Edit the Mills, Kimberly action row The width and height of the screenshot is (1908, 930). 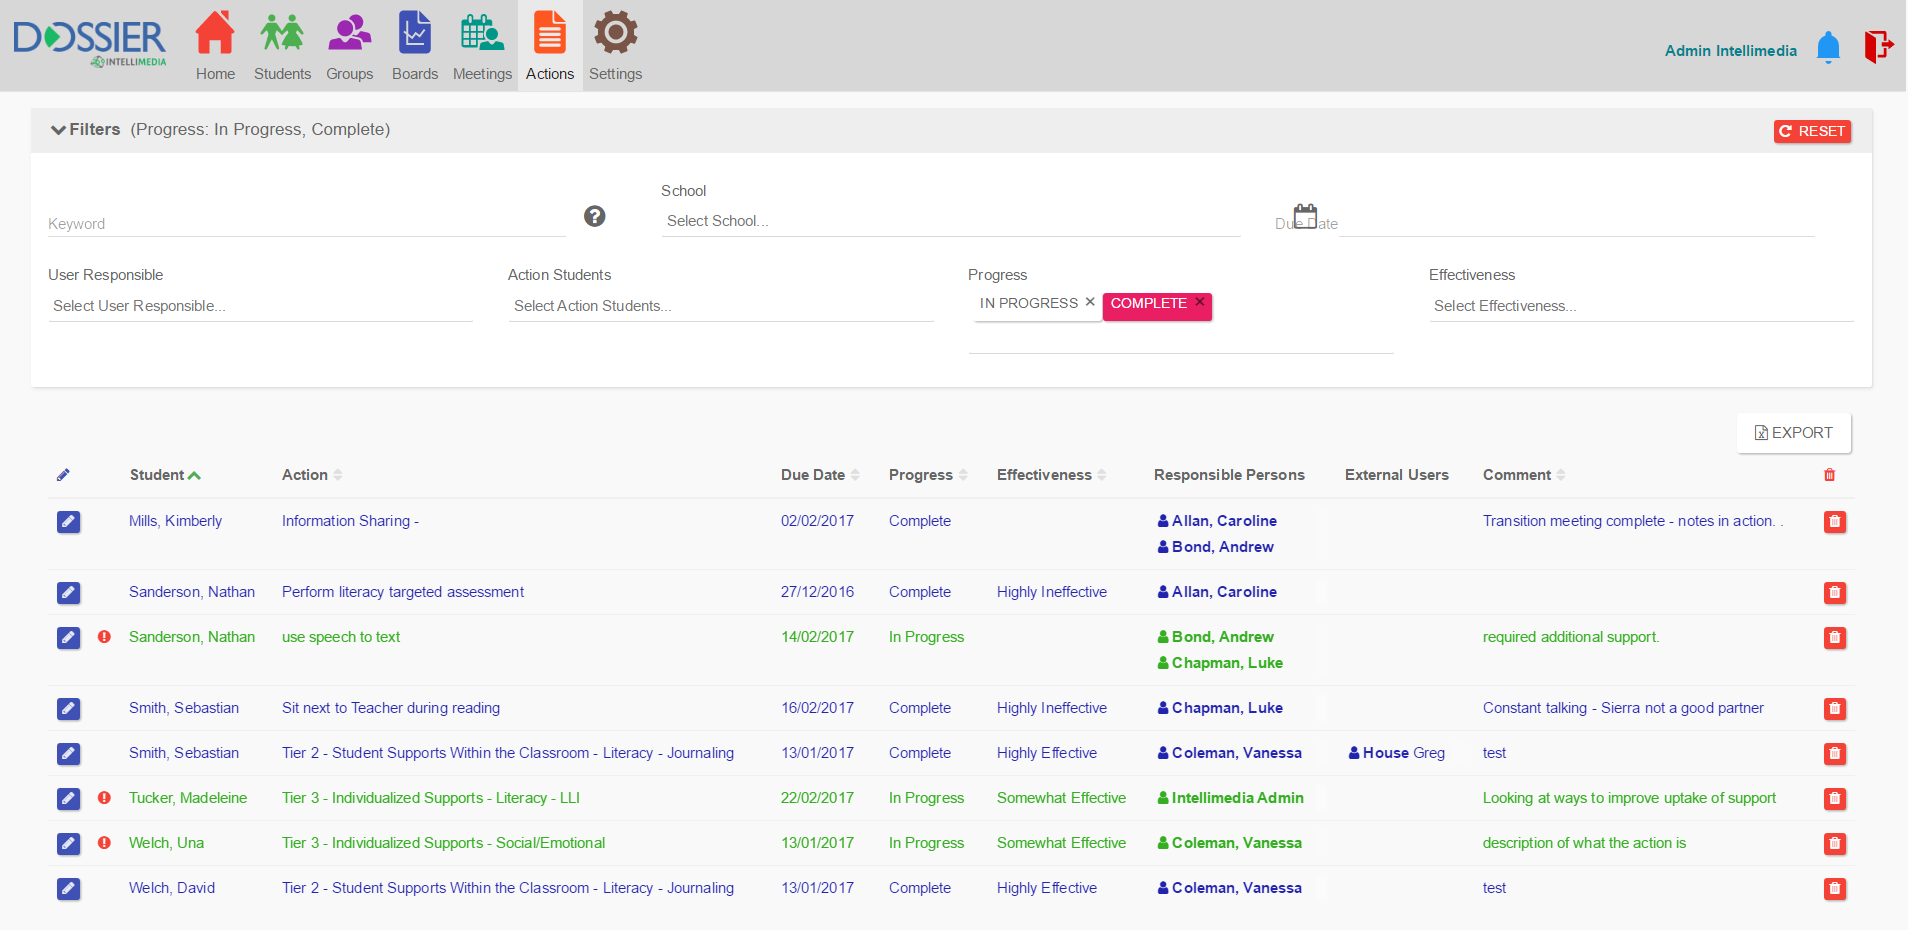coord(68,522)
